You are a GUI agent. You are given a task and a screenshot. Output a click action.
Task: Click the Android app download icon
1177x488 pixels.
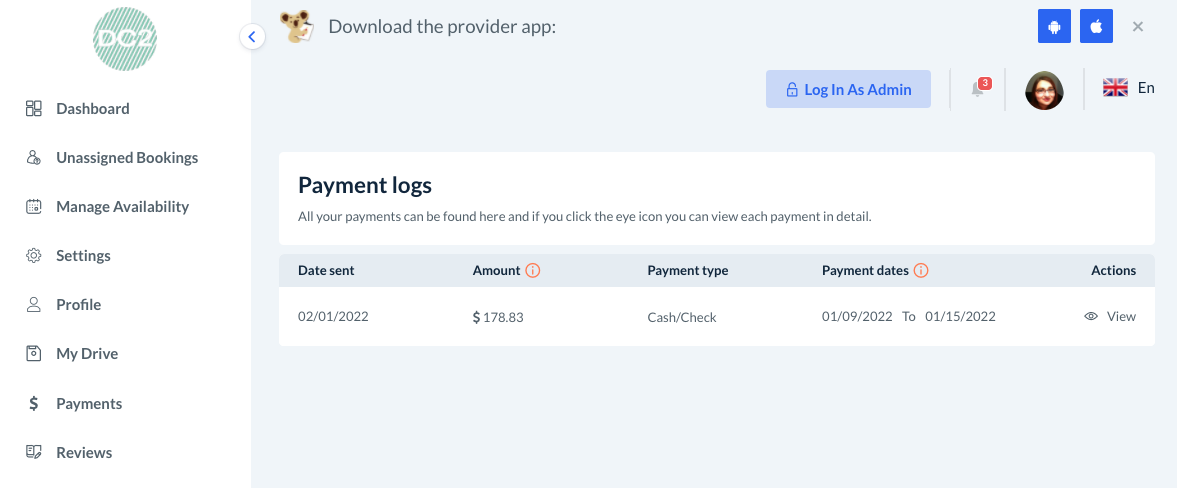(x=1054, y=27)
